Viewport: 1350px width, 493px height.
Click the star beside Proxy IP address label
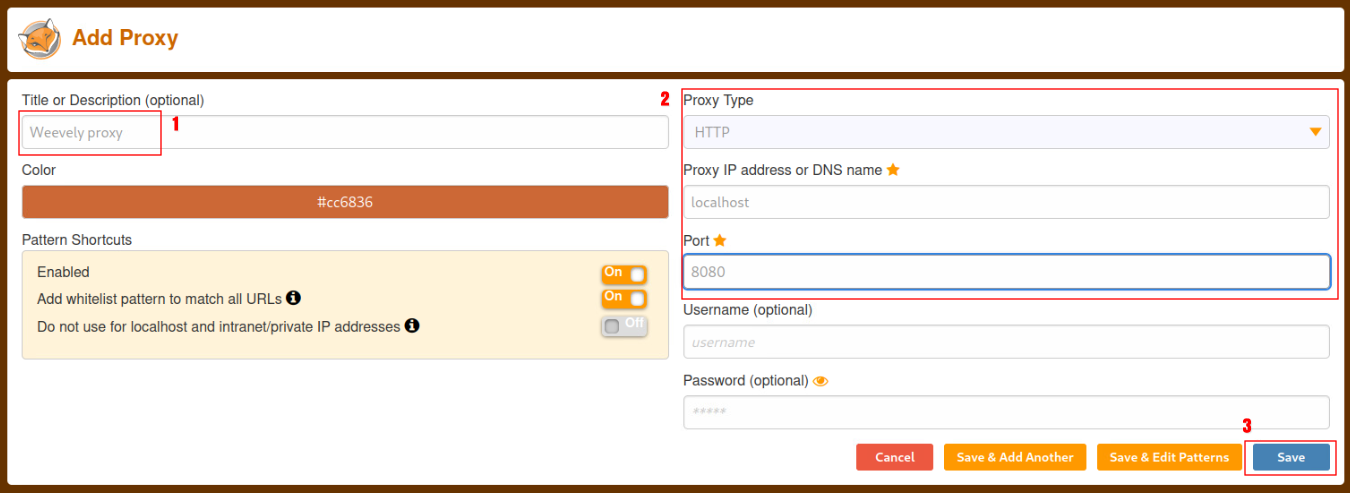[893, 170]
